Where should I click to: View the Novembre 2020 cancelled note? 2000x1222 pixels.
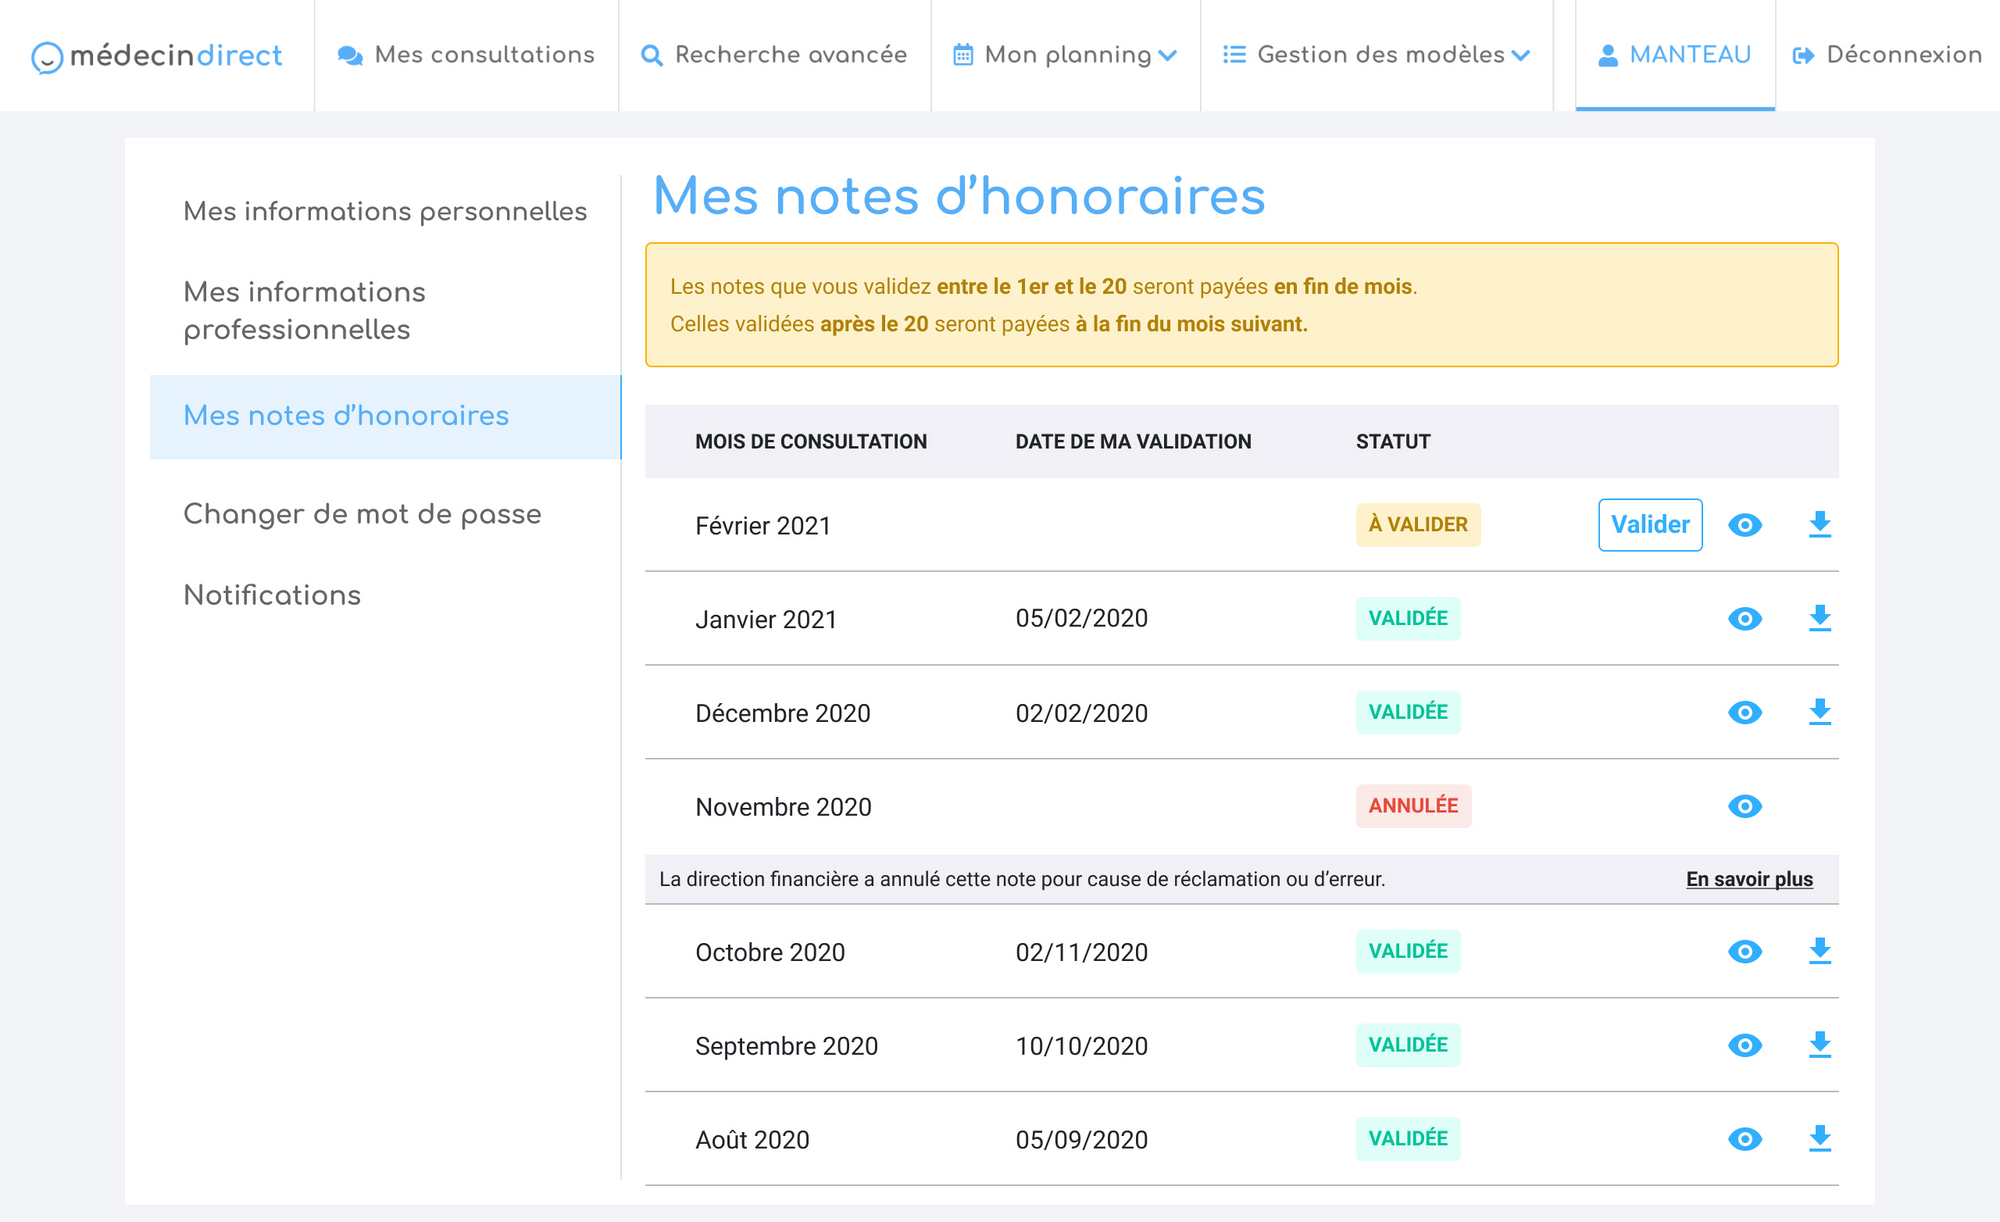[x=1745, y=806]
